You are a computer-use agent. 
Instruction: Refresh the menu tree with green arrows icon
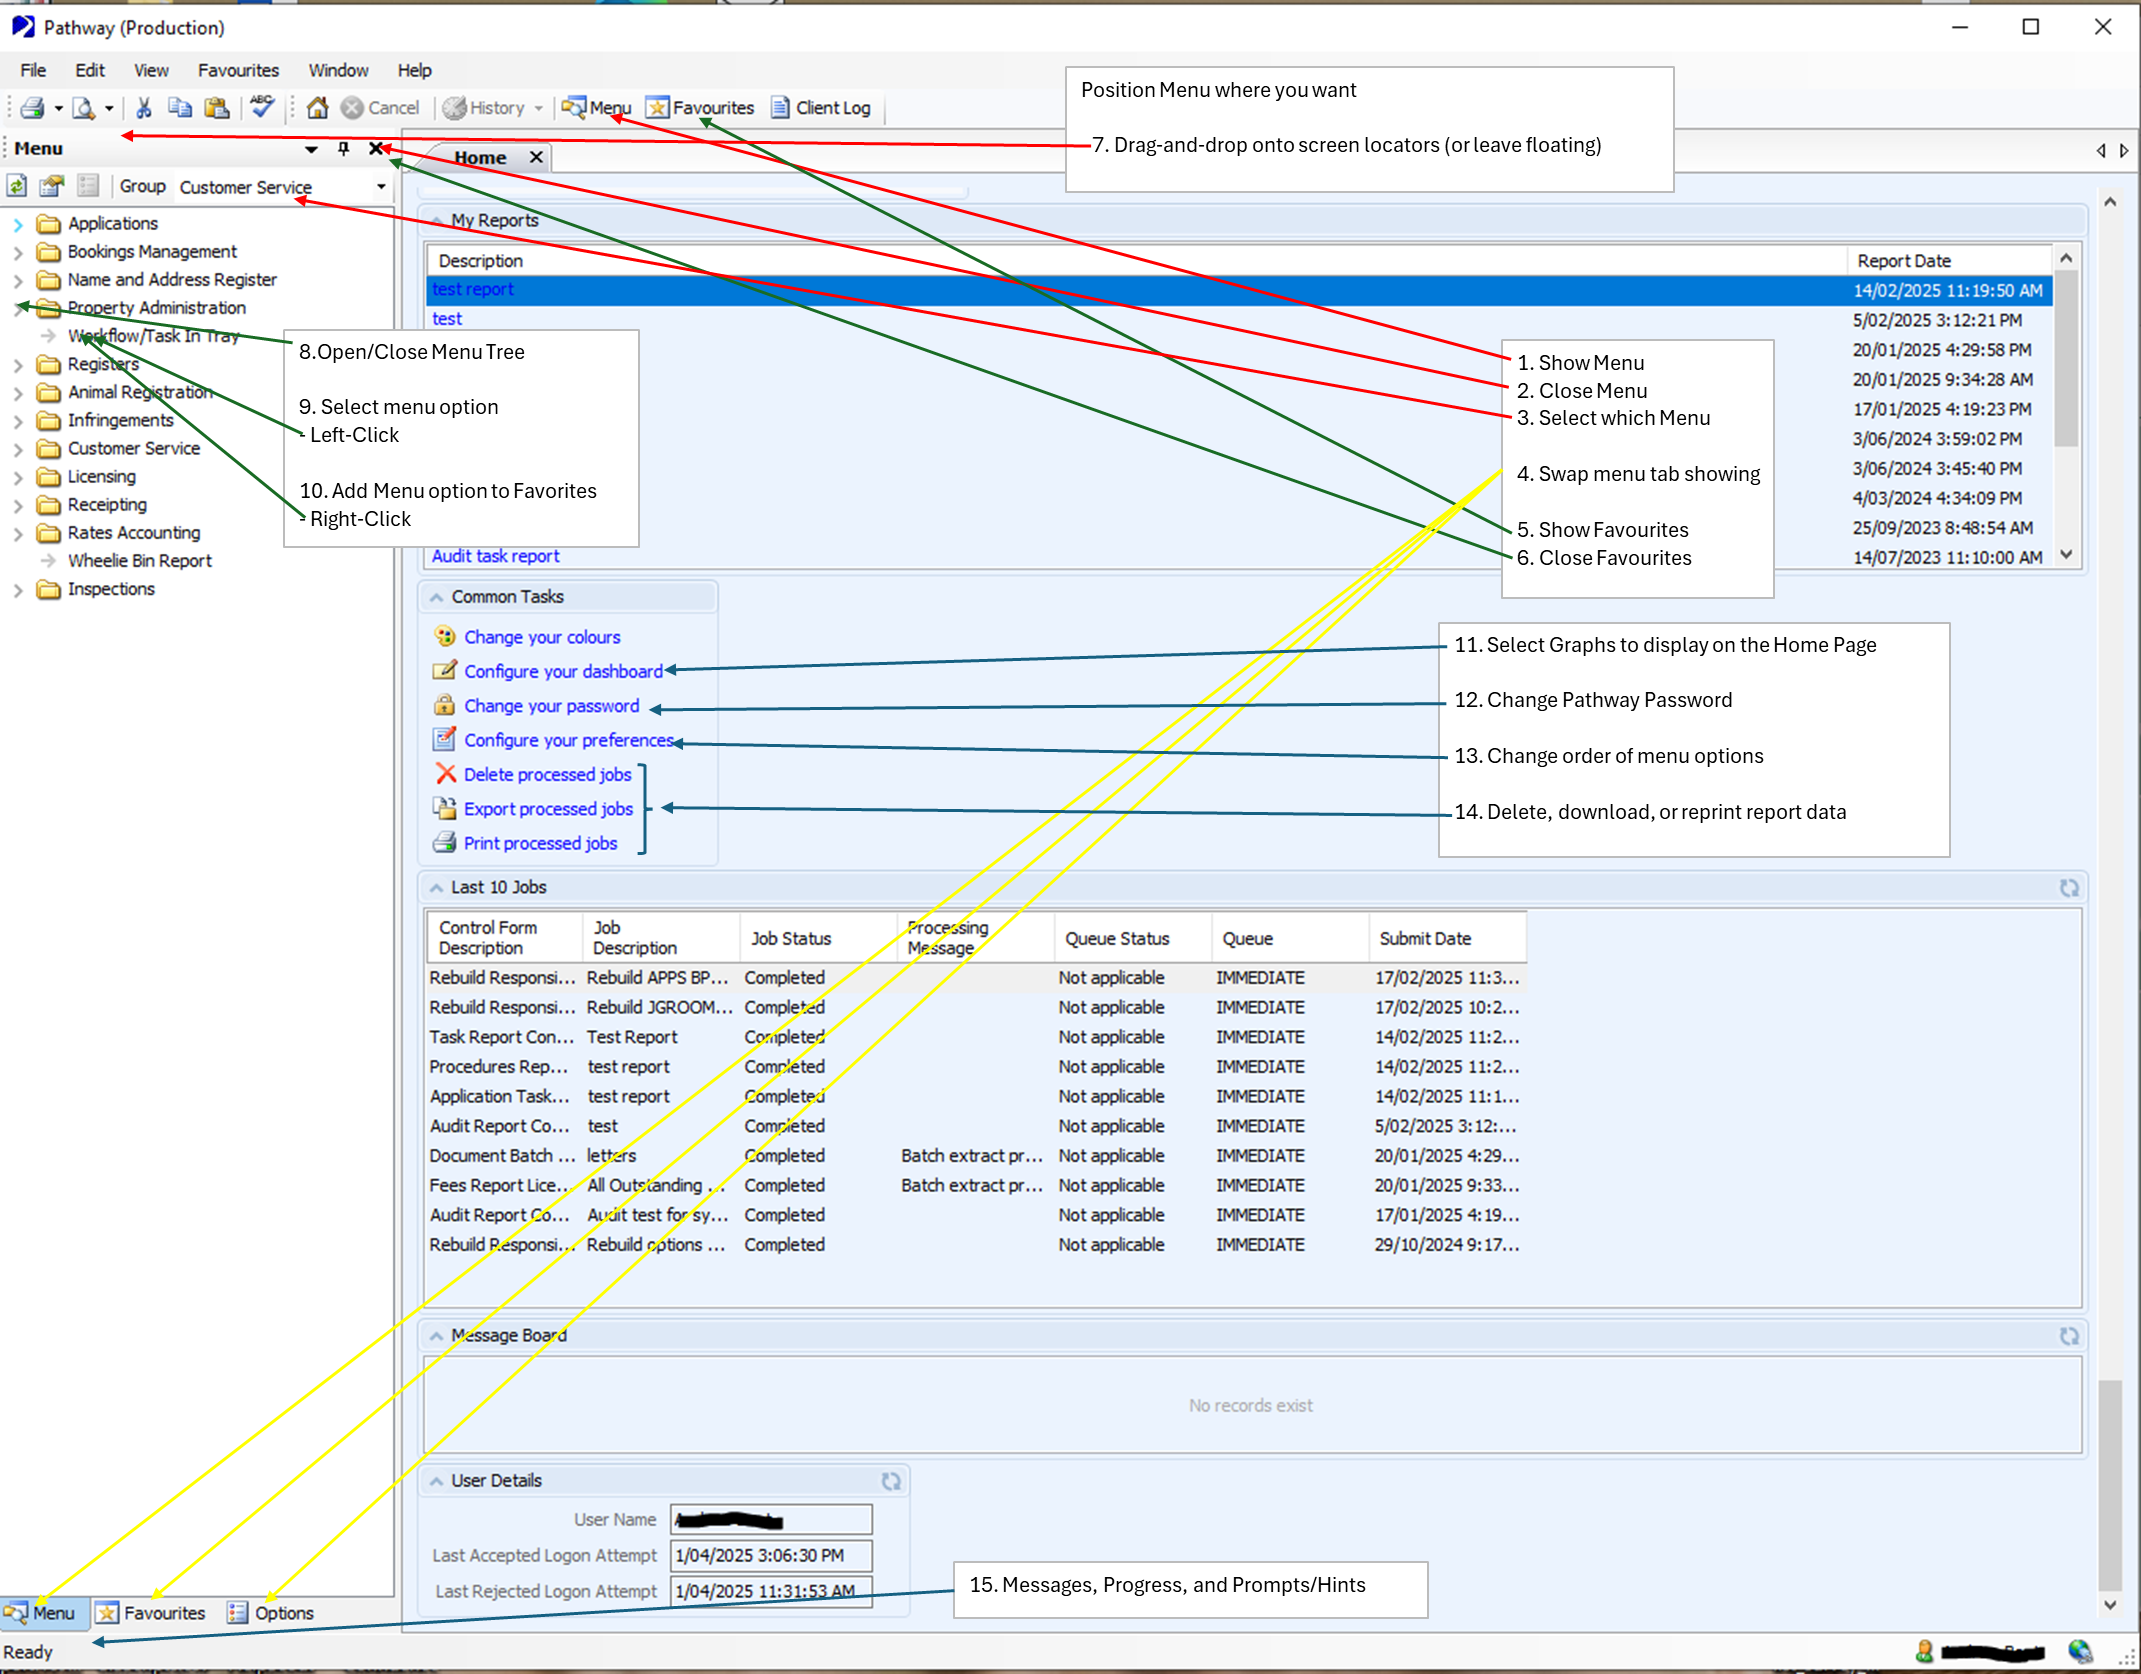coord(17,186)
